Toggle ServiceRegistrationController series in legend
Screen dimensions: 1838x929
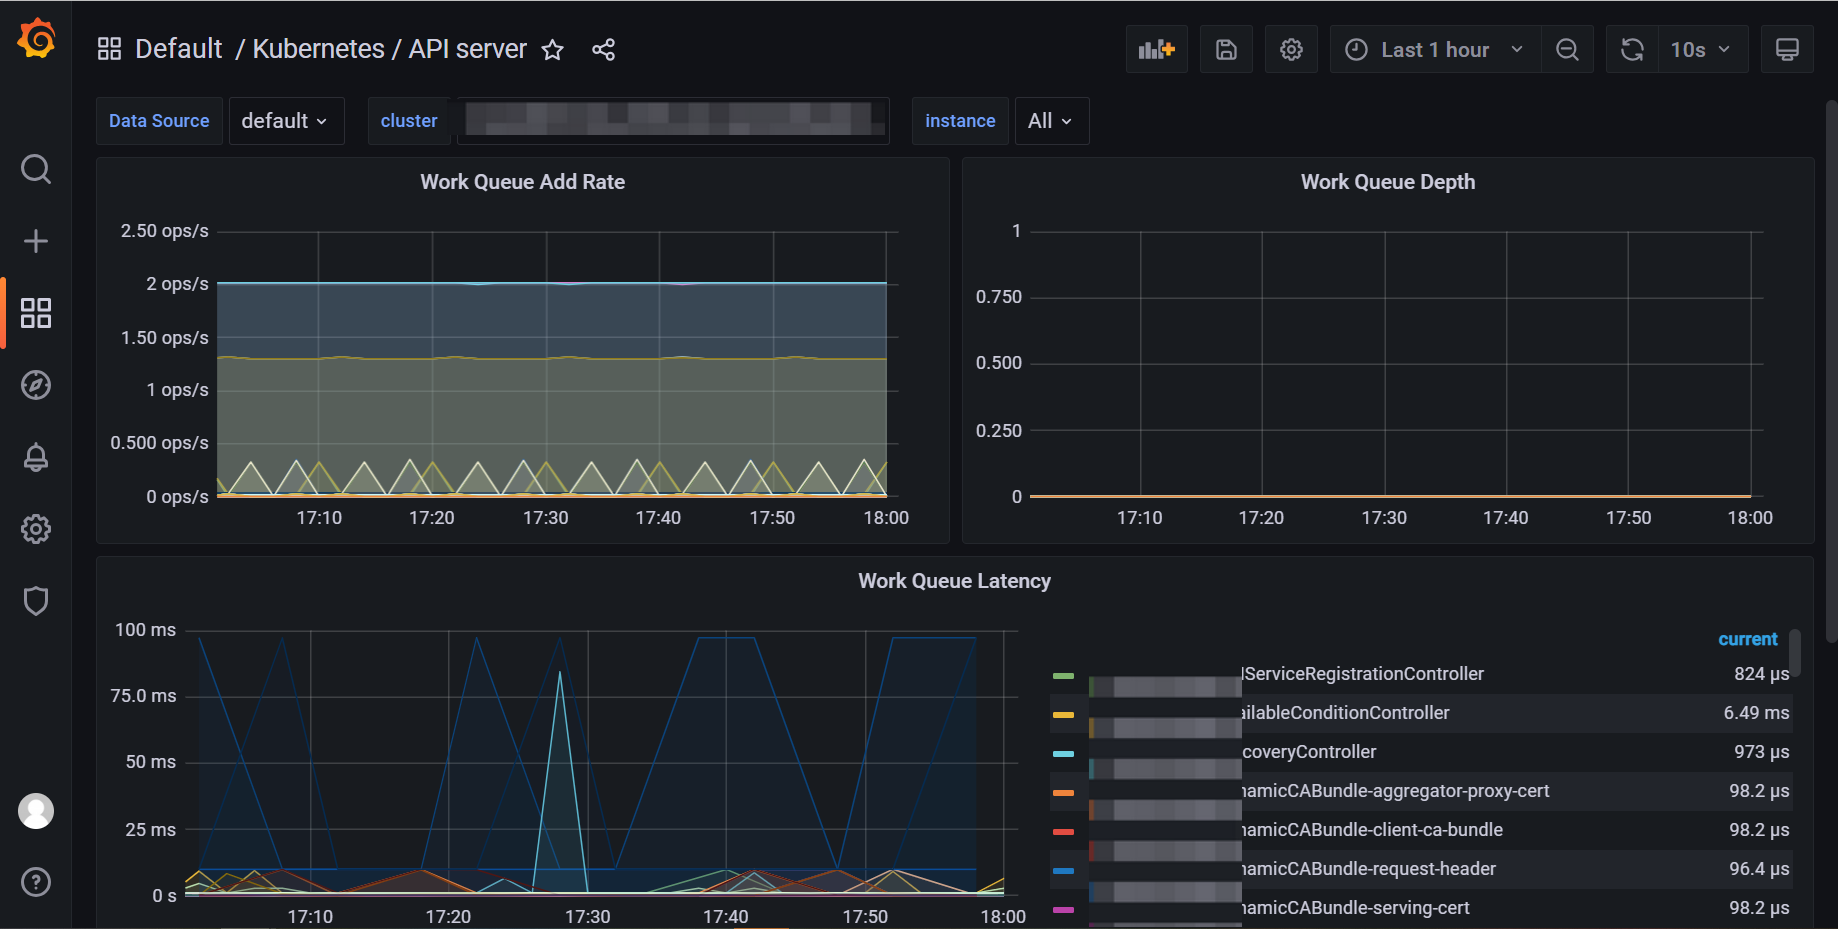(1362, 674)
